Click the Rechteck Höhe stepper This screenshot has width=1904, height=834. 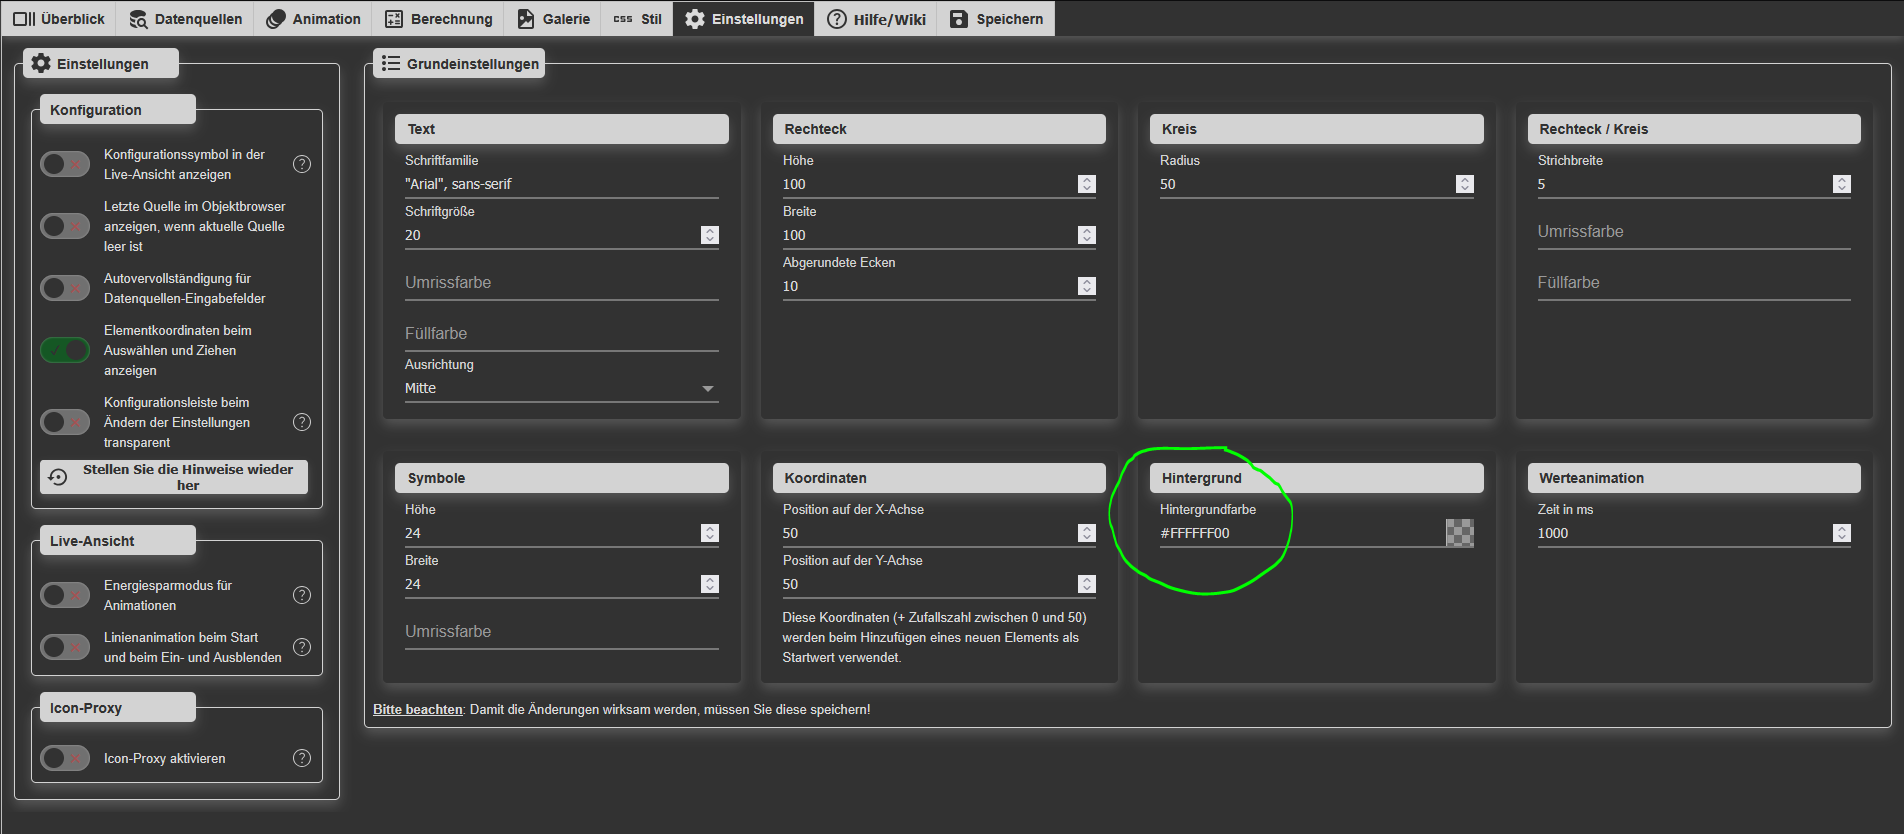point(1087,184)
